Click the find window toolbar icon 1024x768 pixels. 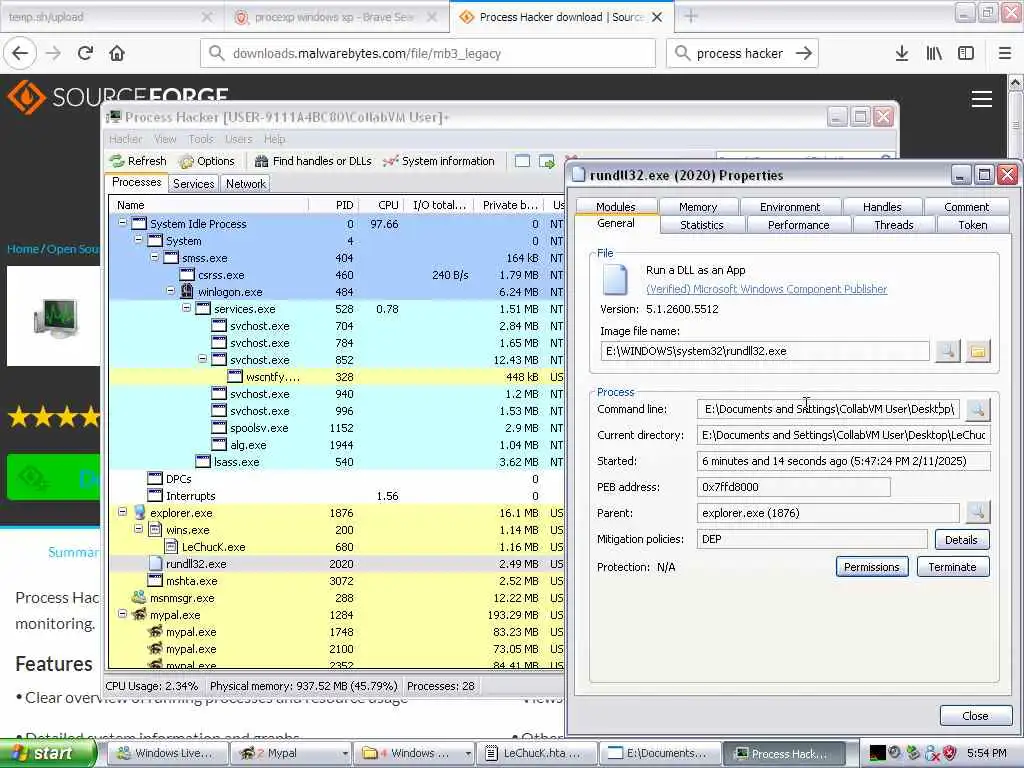point(522,161)
